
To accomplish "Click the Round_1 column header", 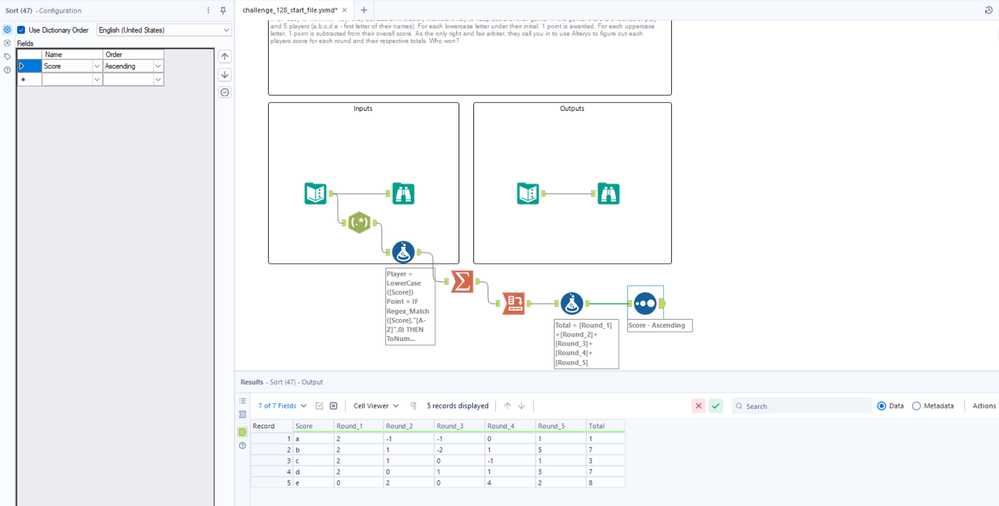I will point(359,426).
